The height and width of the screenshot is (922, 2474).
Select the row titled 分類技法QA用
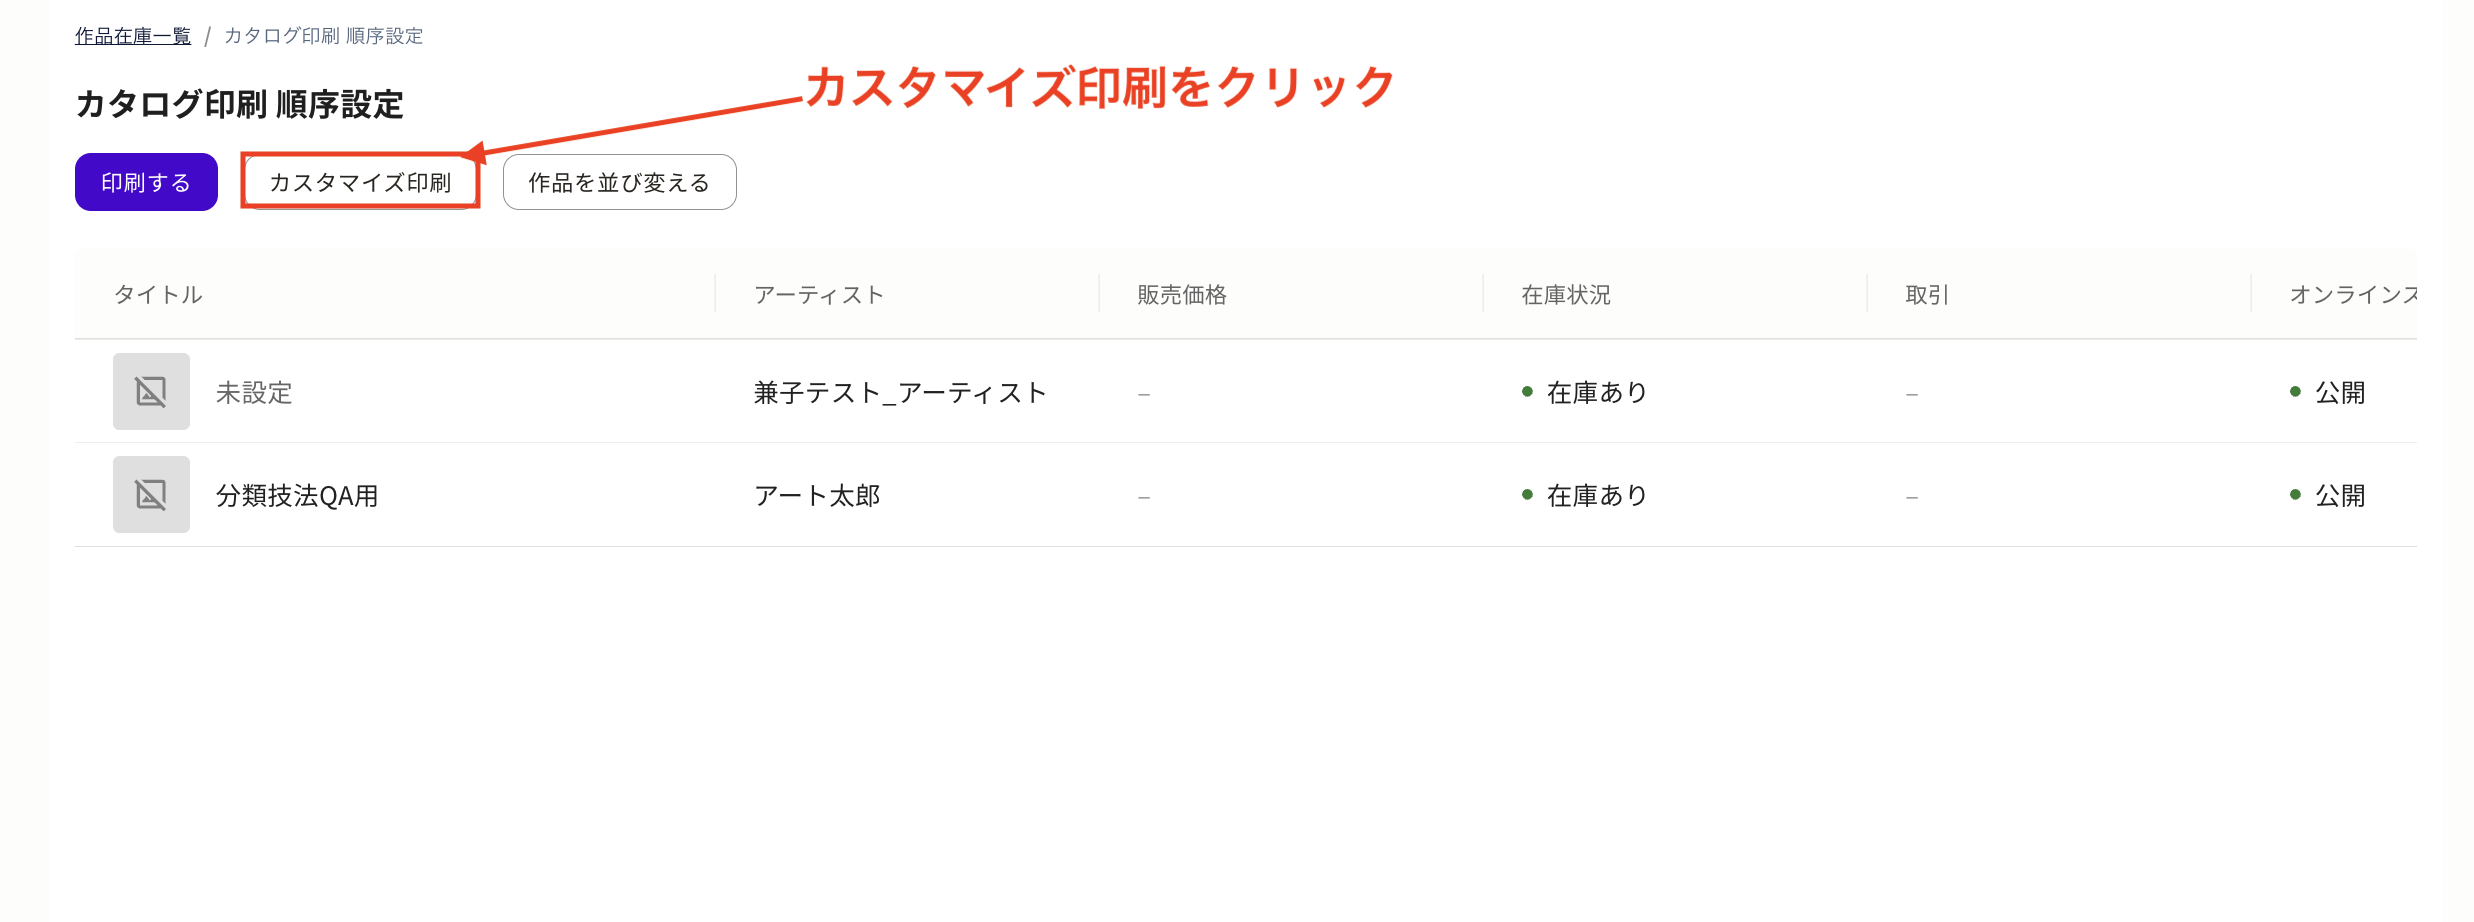[296, 494]
